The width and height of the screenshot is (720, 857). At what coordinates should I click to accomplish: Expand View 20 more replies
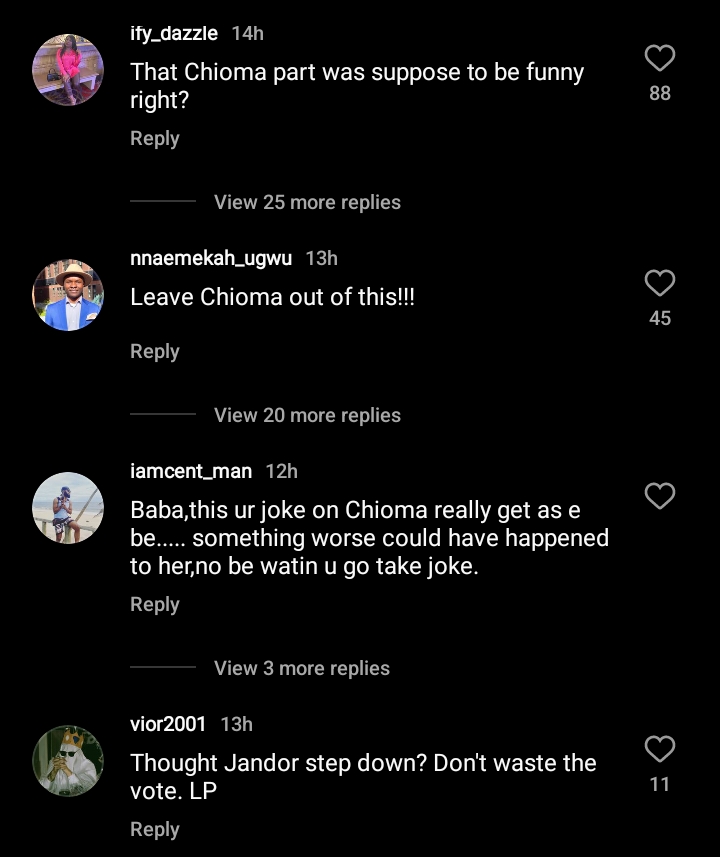click(x=307, y=415)
